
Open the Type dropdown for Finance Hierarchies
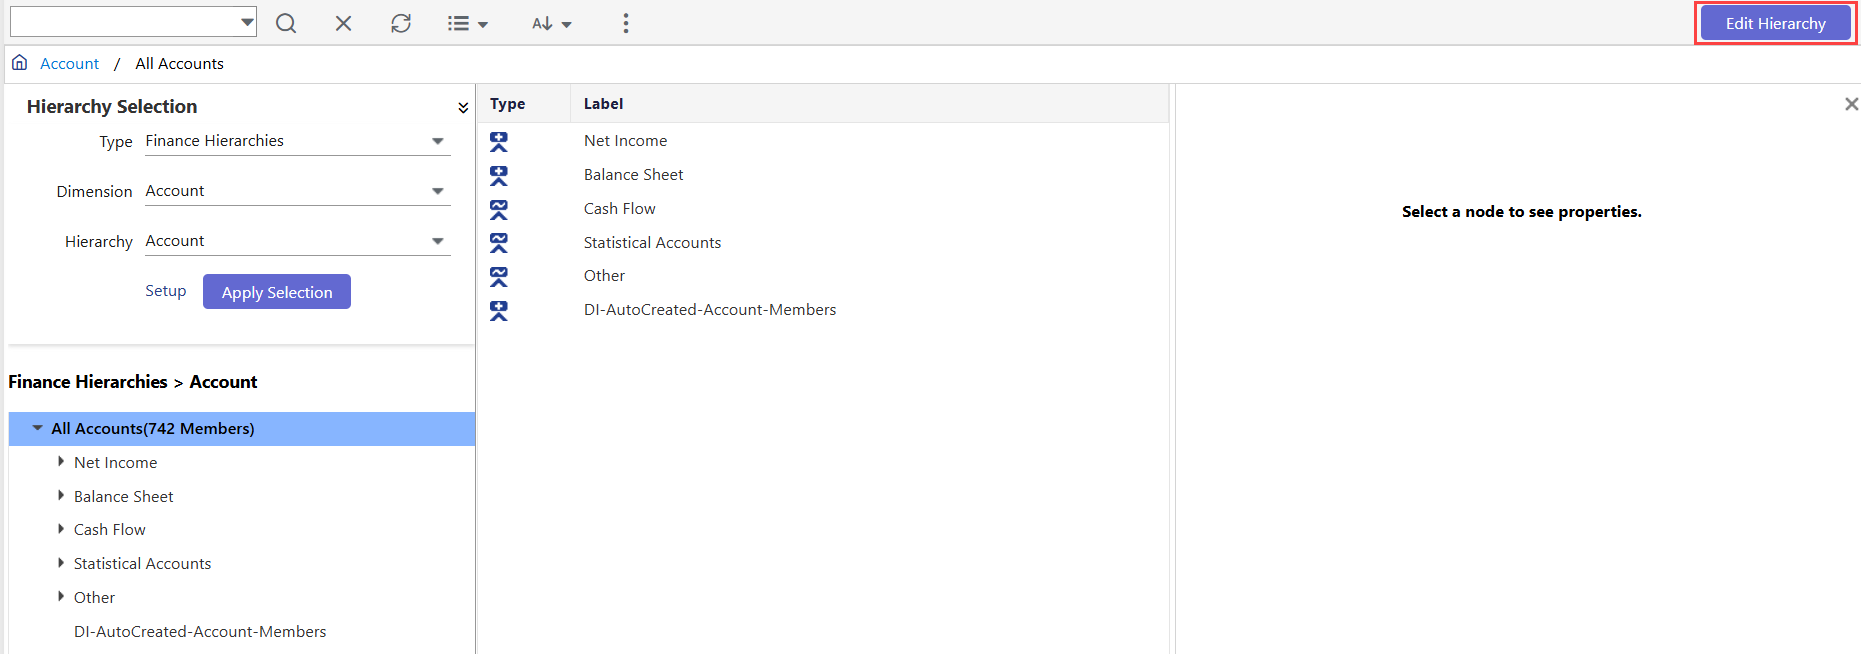pyautogui.click(x=437, y=141)
